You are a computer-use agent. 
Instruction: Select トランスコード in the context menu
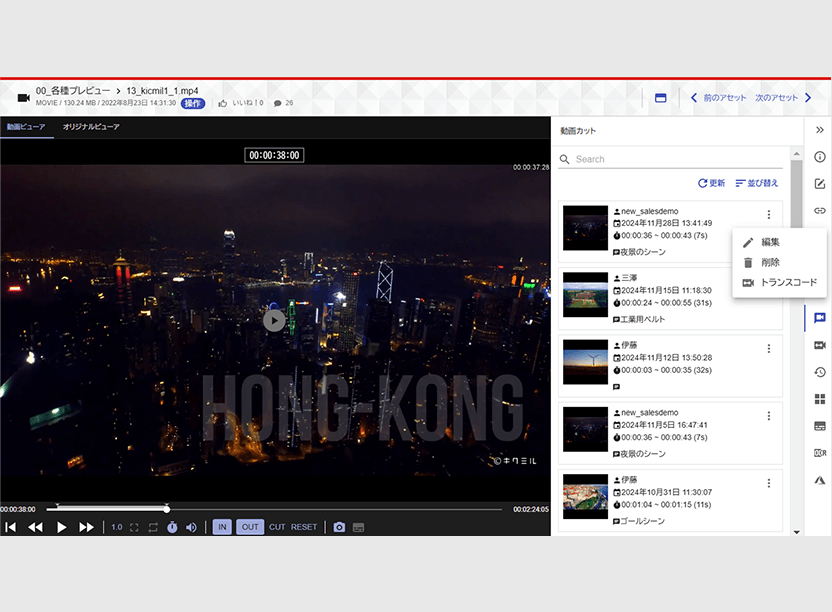[779, 282]
